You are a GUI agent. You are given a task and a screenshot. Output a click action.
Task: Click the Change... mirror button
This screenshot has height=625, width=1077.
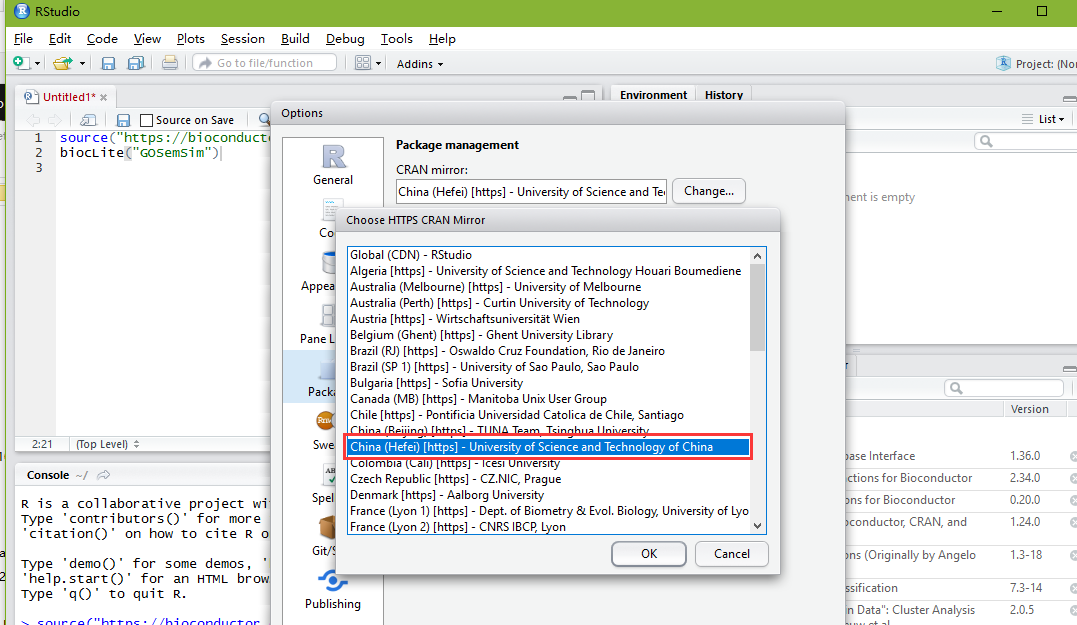[709, 191]
